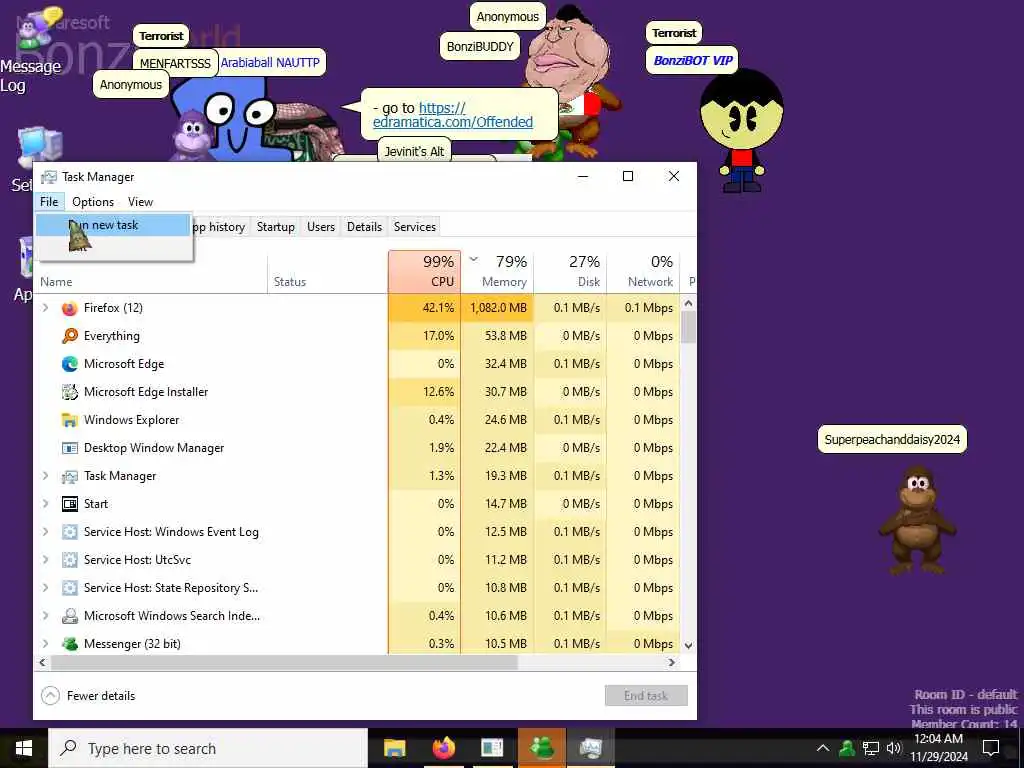Image resolution: width=1024 pixels, height=768 pixels.
Task: Click the Superpeachanddaisy2024 gorilla character
Action: tap(917, 520)
